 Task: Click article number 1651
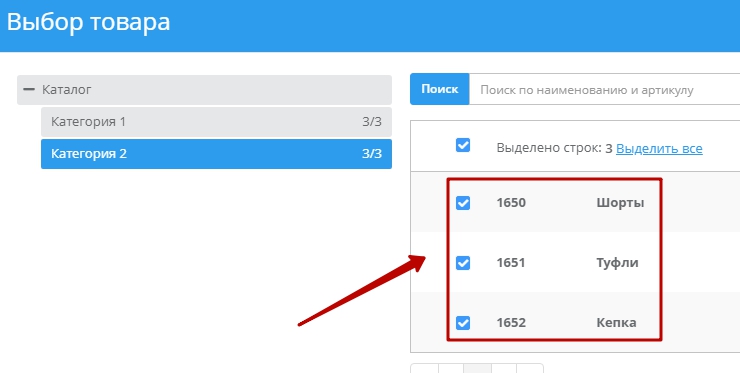[511, 263]
